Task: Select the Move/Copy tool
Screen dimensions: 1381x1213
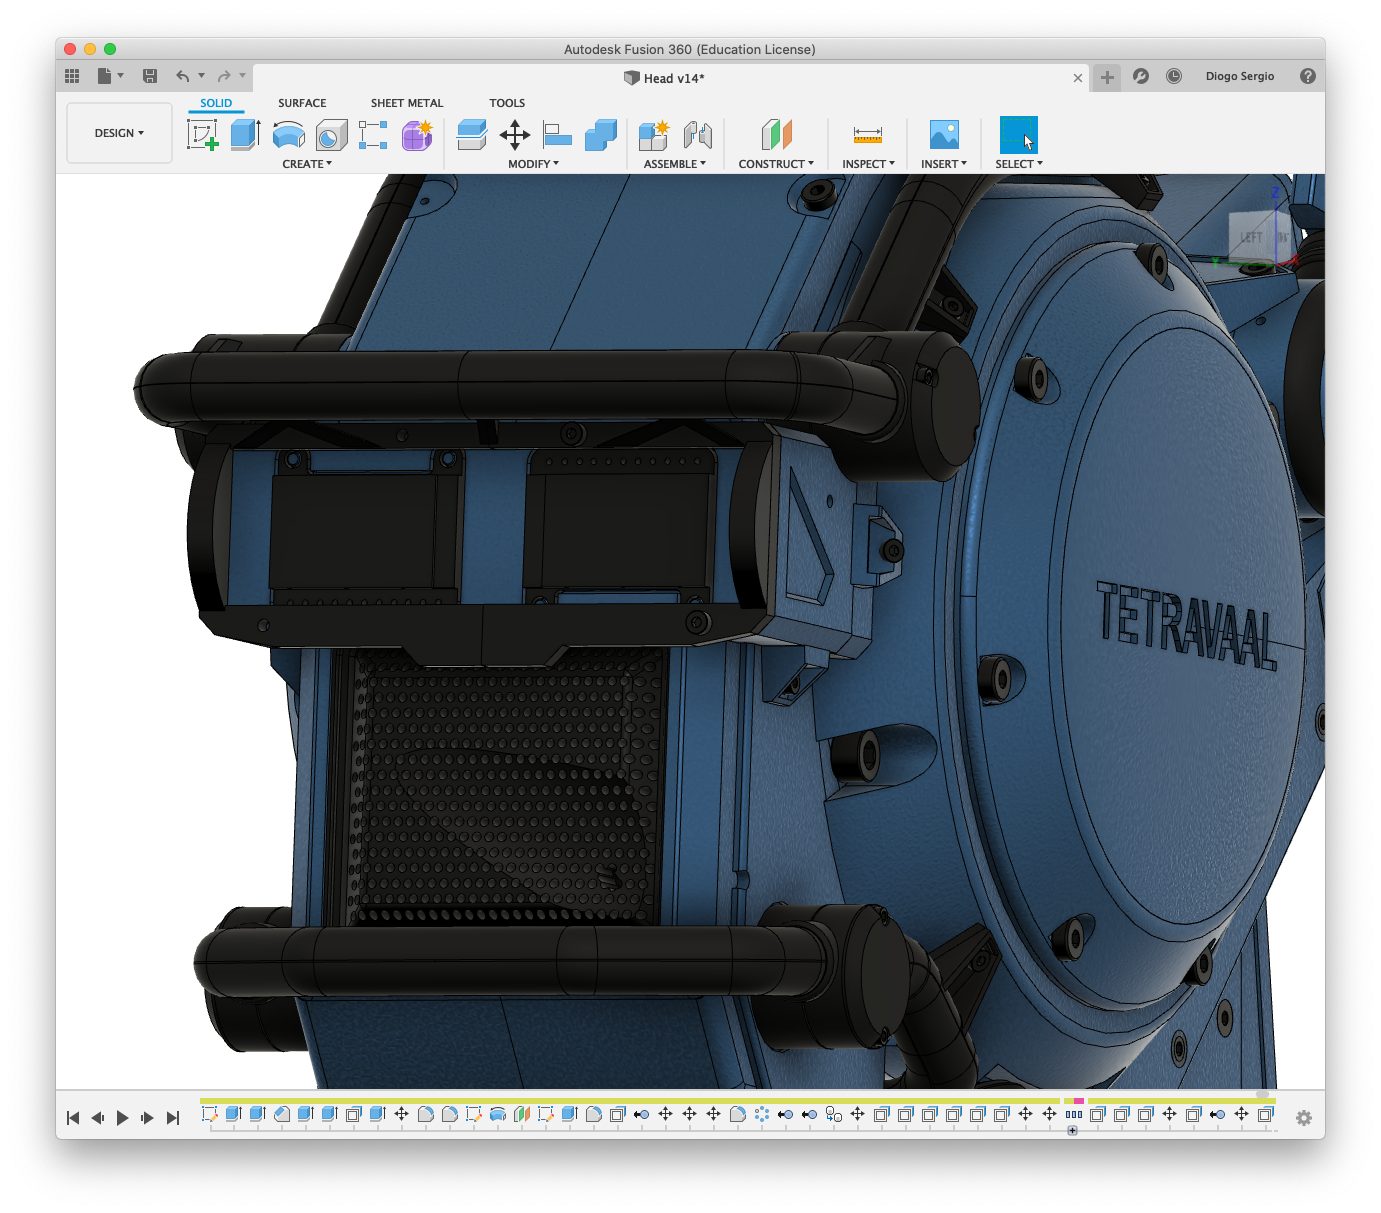Action: pos(515,134)
